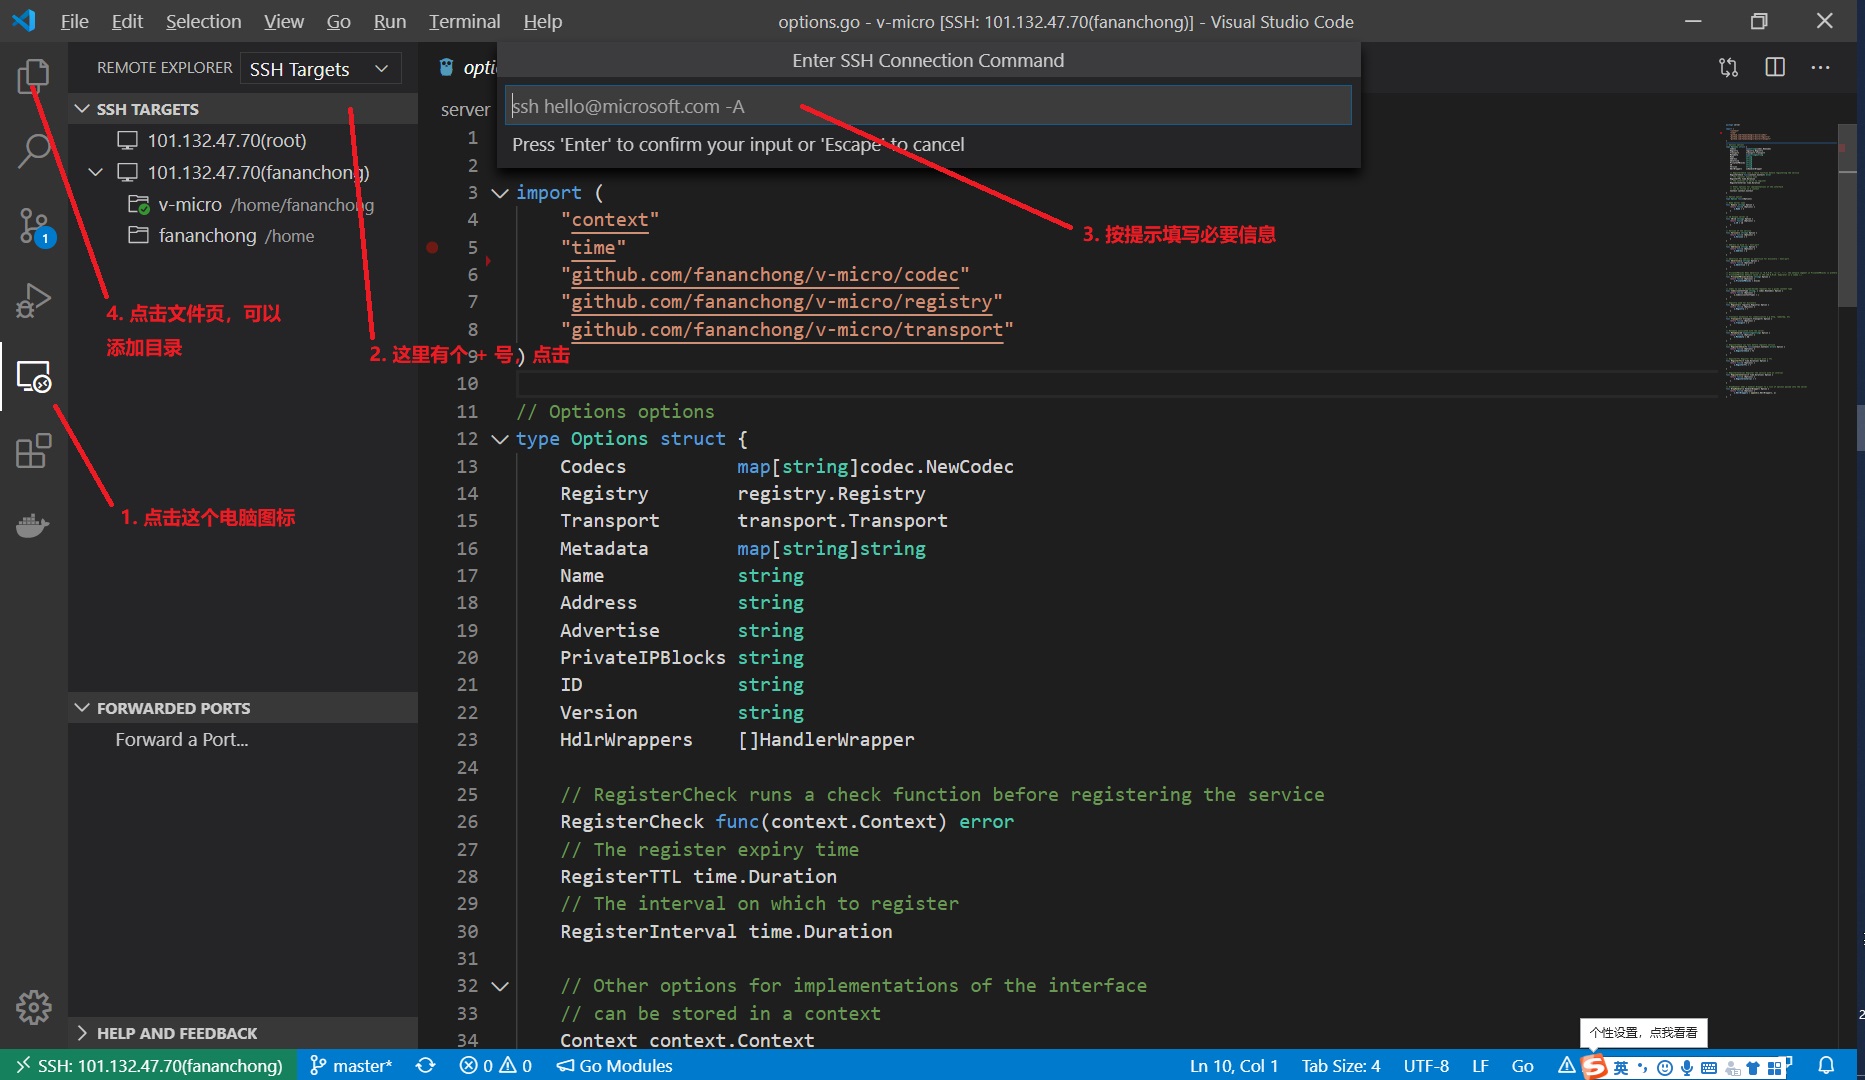The height and width of the screenshot is (1080, 1865).
Task: Open the Run menu
Action: 389,20
